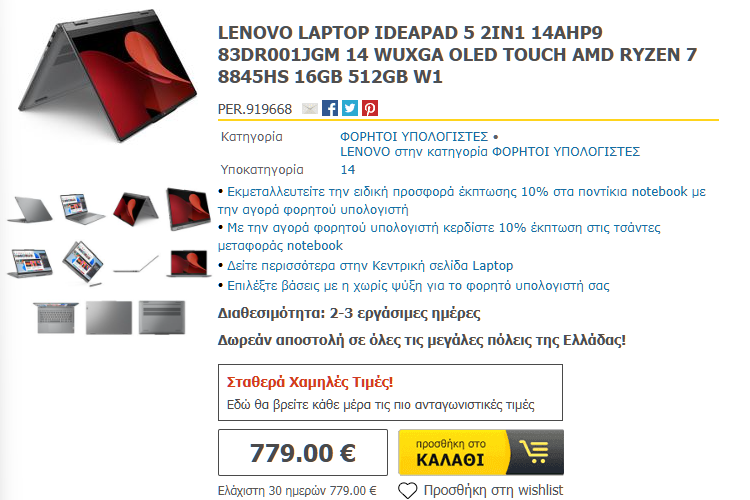750x500 pixels.
Task: Select closed gray laptop thumbnail in first row
Action: pyautogui.click(x=30, y=209)
